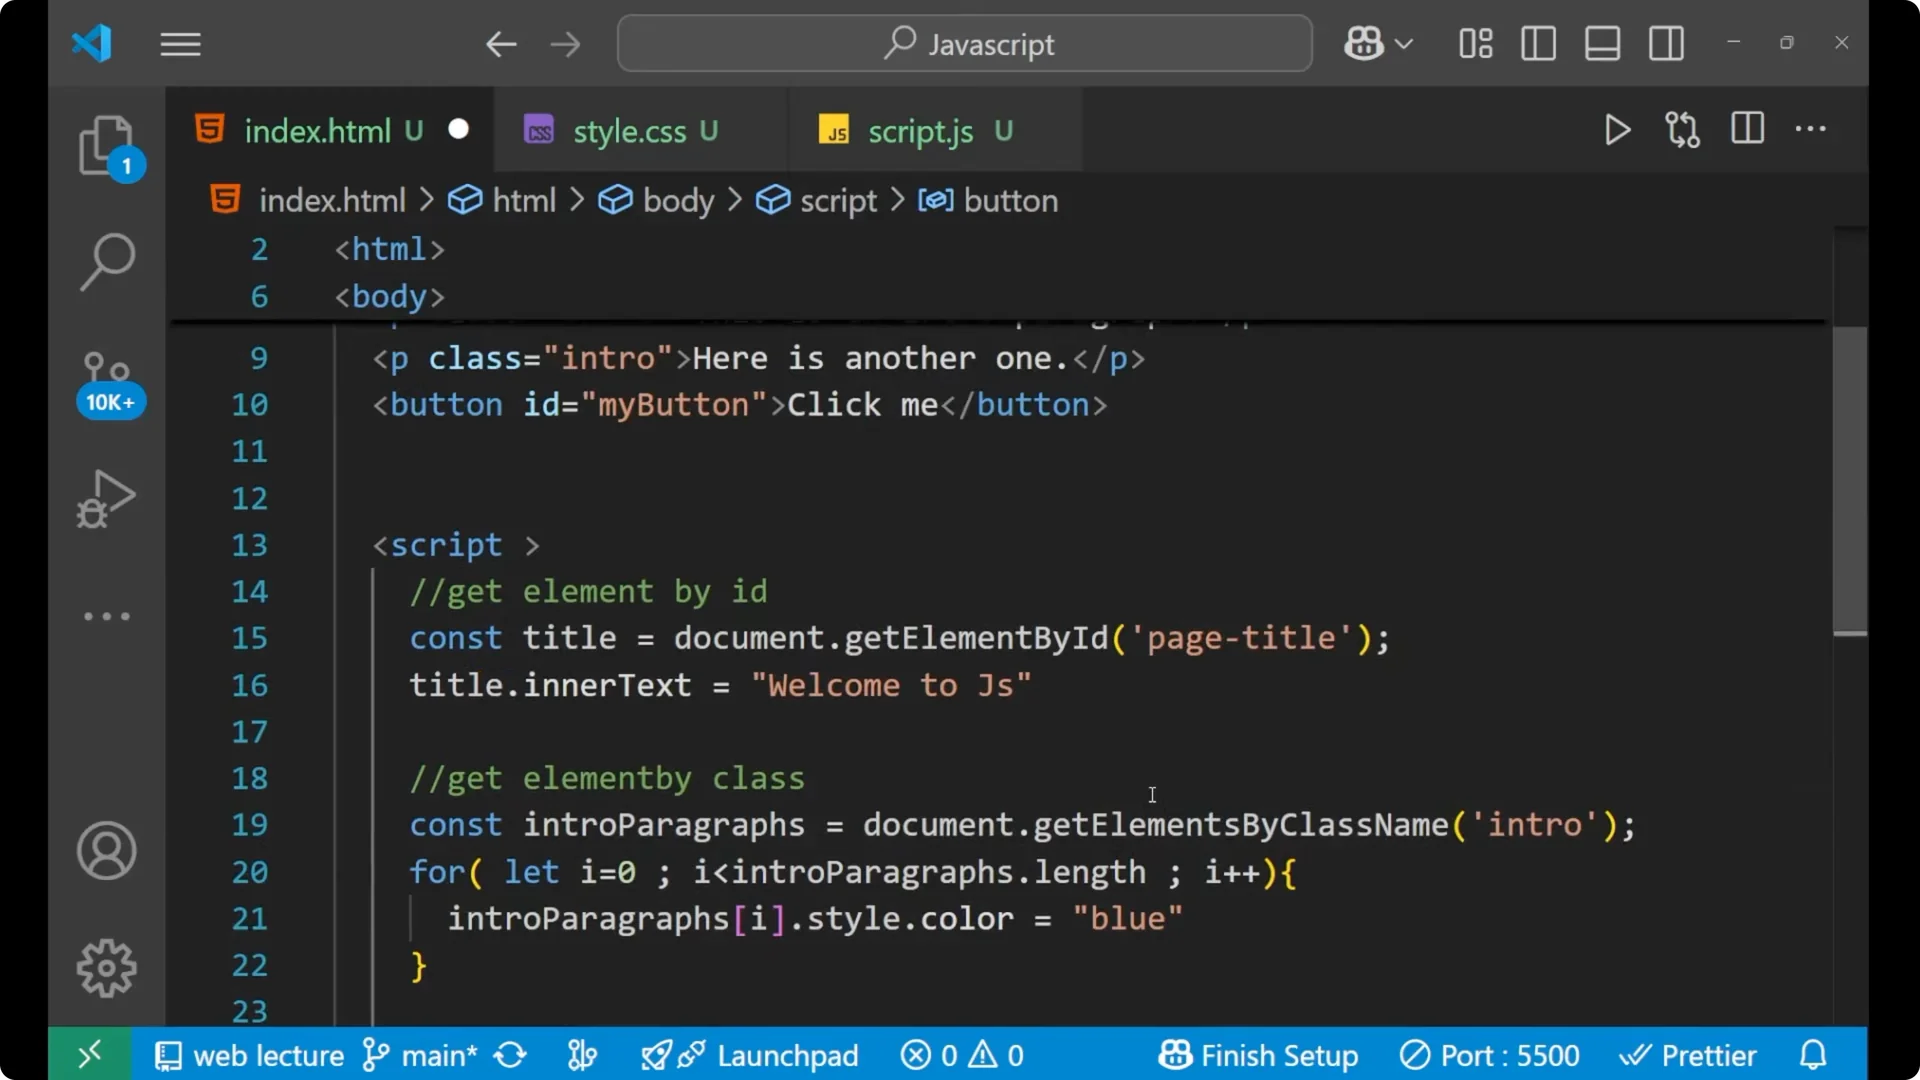Run the file with the play icon

click(x=1617, y=130)
